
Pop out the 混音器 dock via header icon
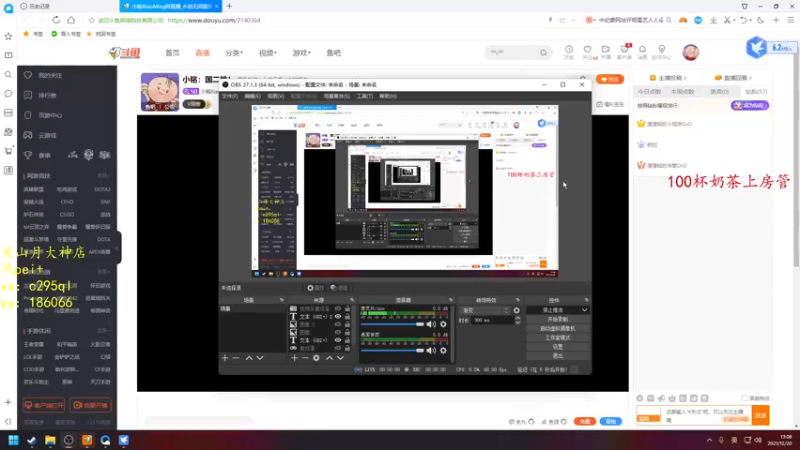click(x=451, y=300)
